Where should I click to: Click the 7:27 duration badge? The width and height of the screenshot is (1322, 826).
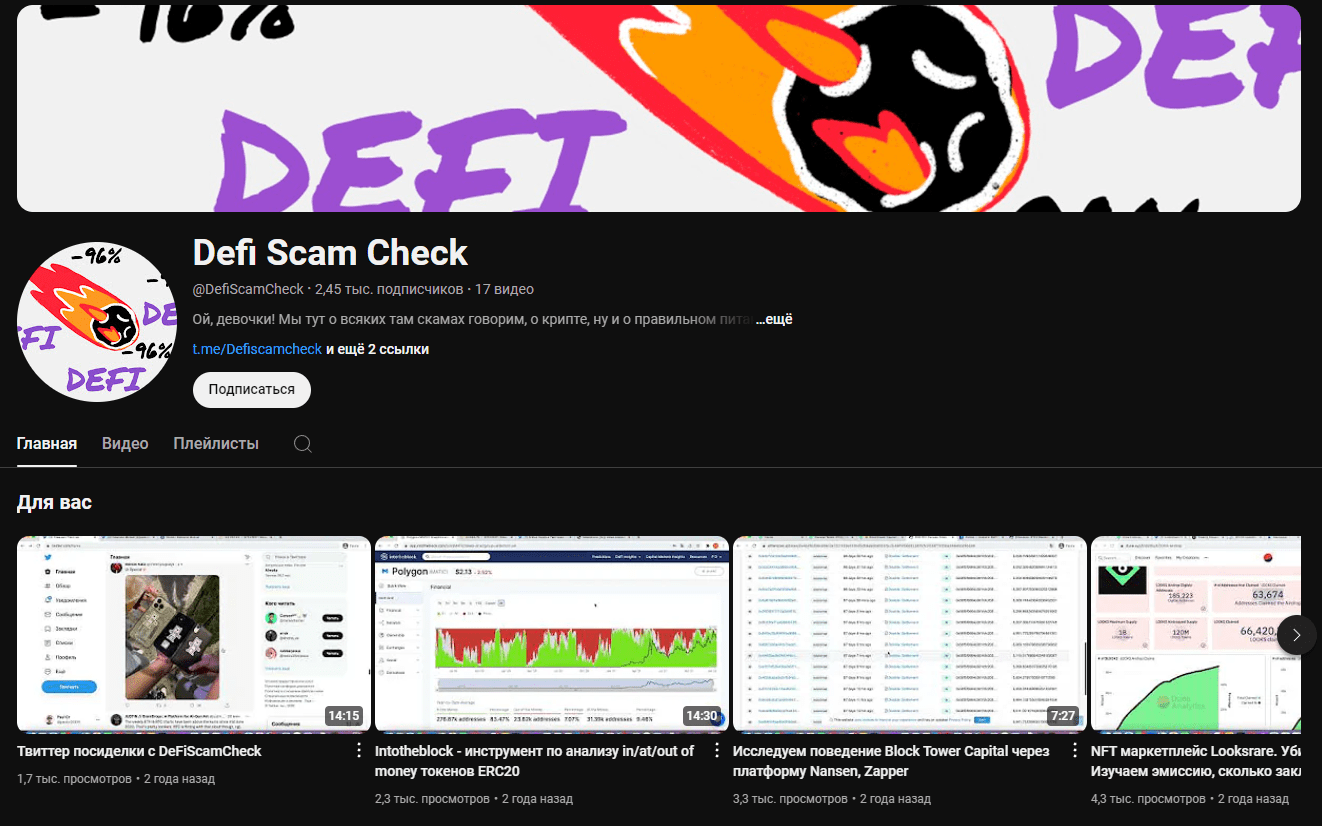click(1062, 716)
